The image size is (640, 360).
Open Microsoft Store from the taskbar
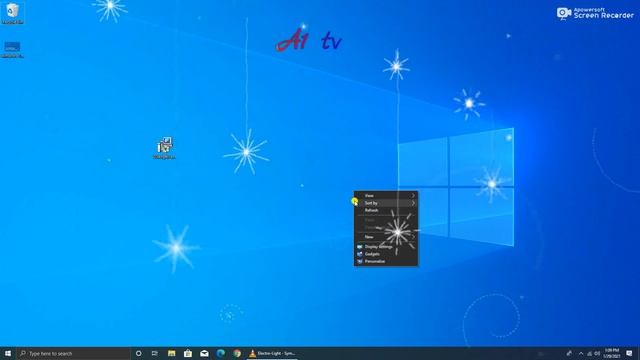tap(188, 353)
